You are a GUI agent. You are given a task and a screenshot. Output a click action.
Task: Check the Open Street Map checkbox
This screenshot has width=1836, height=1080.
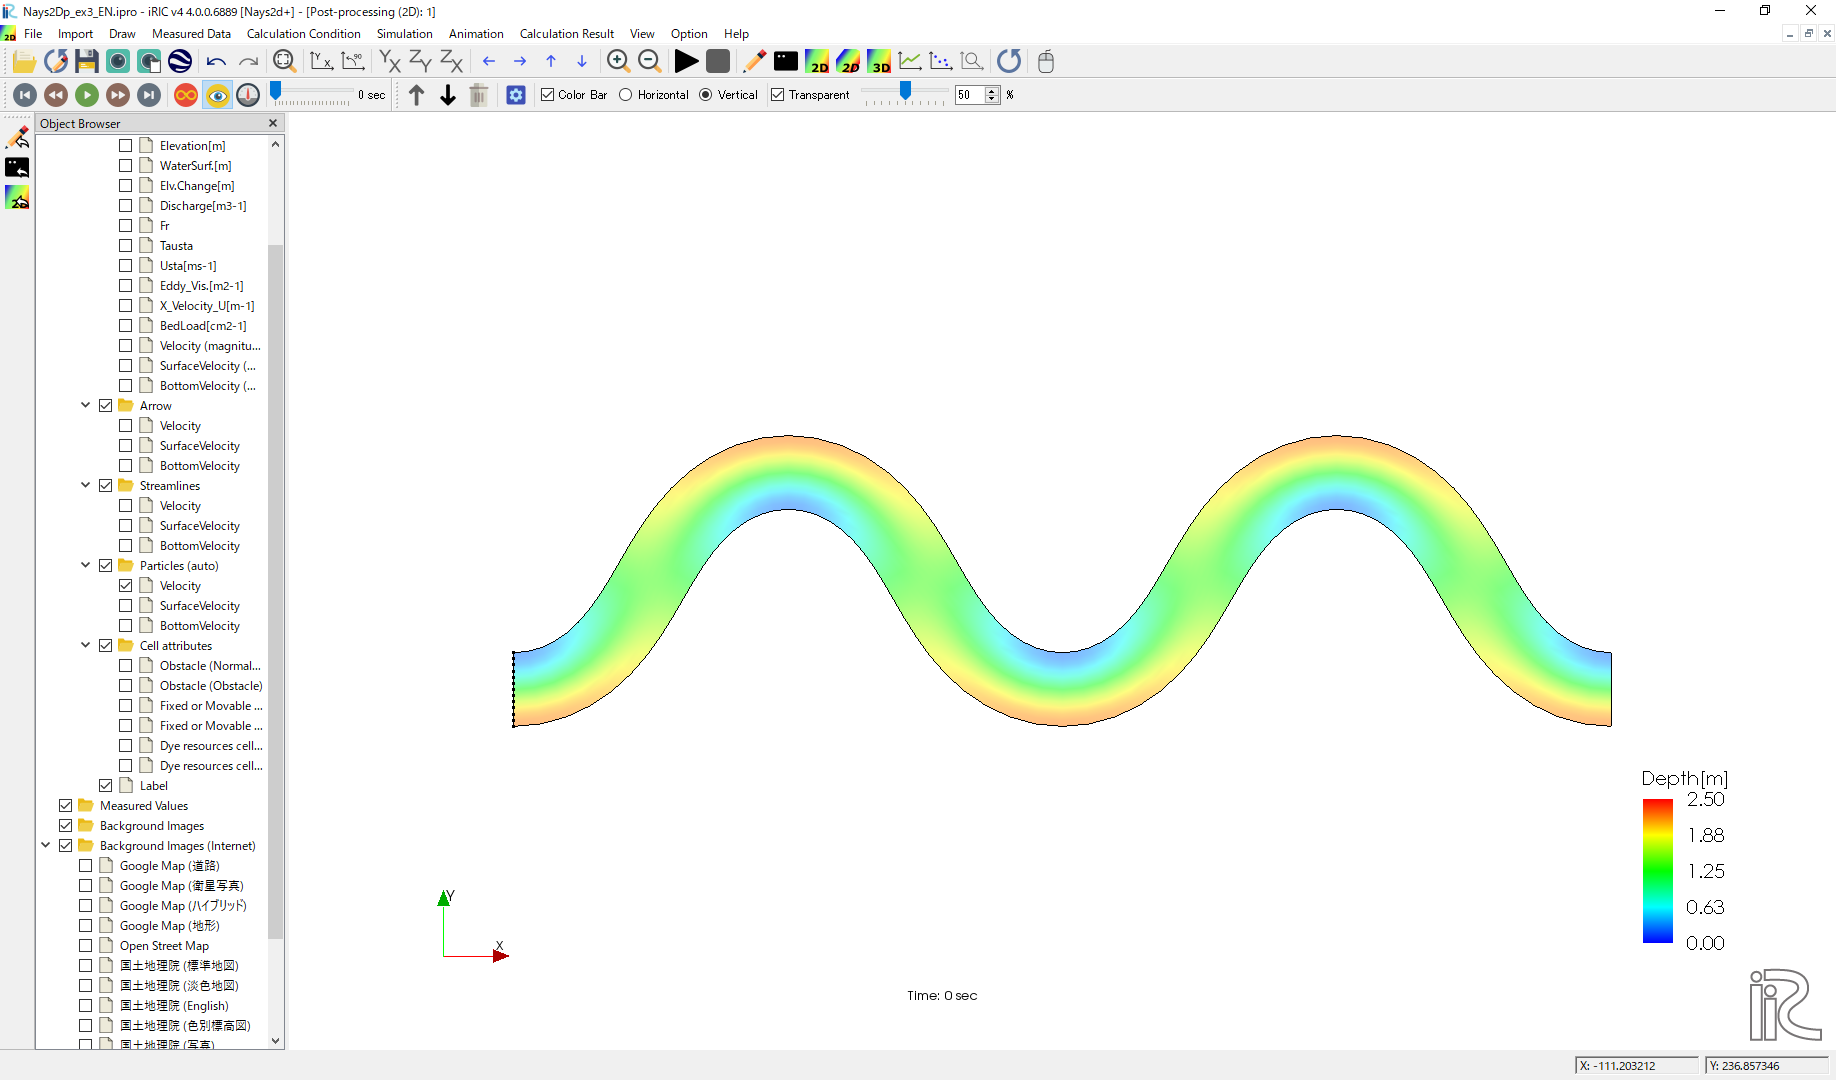(86, 946)
